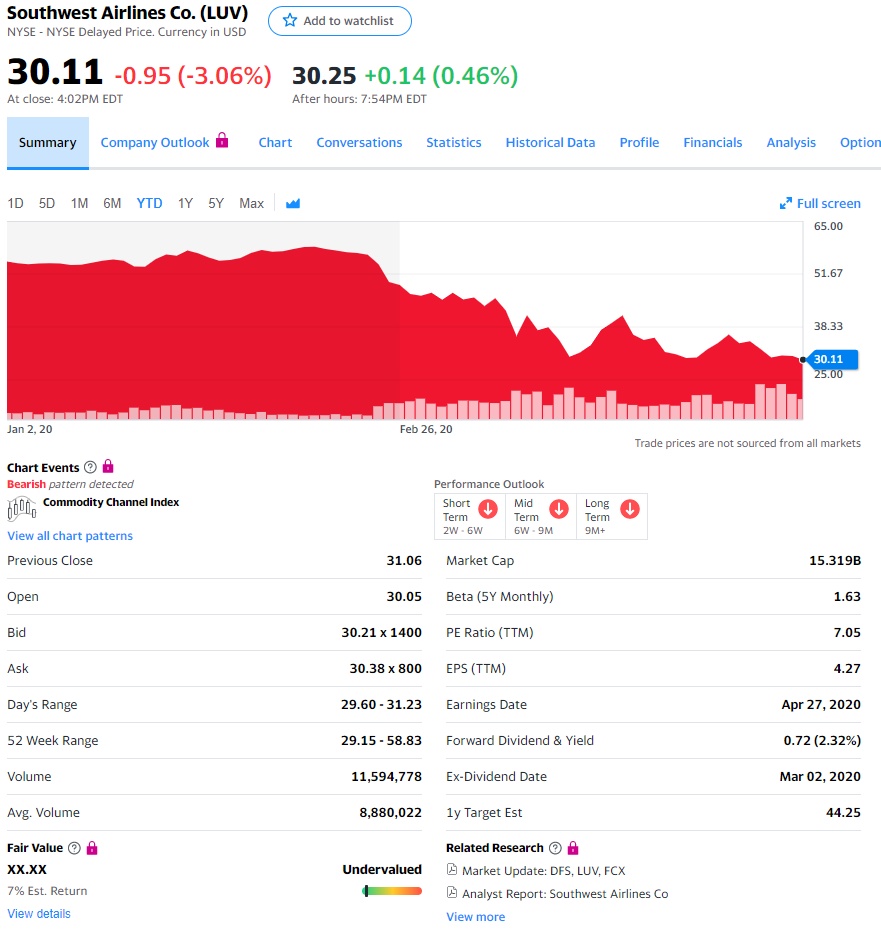Click the Southwest Airlines Co. (LUV) title
This screenshot has width=881, height=939.
point(128,13)
